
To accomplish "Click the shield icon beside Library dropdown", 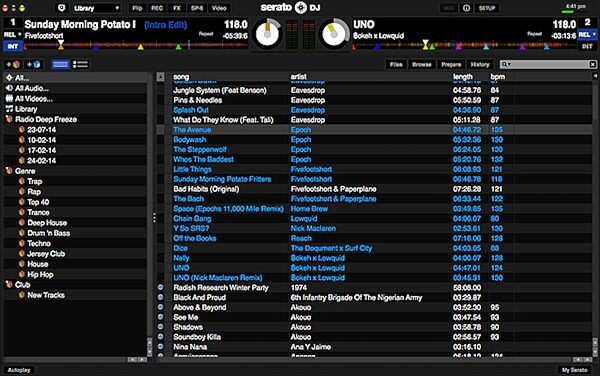I will [x=61, y=8].
